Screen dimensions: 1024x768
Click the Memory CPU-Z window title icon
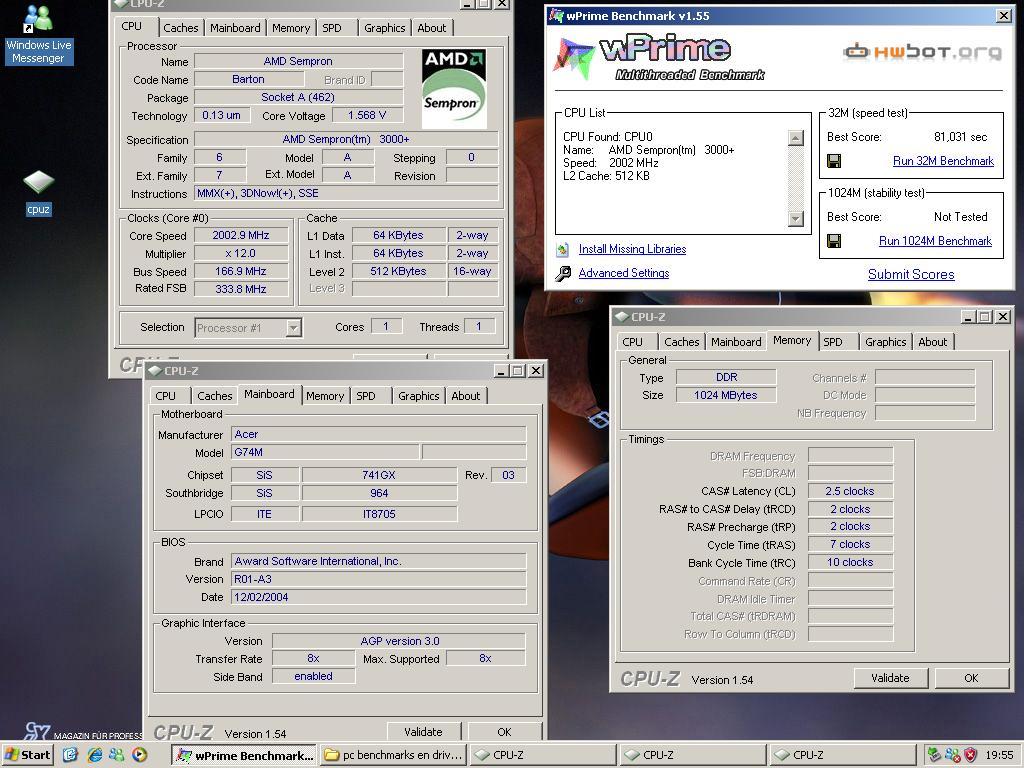pyautogui.click(x=622, y=317)
